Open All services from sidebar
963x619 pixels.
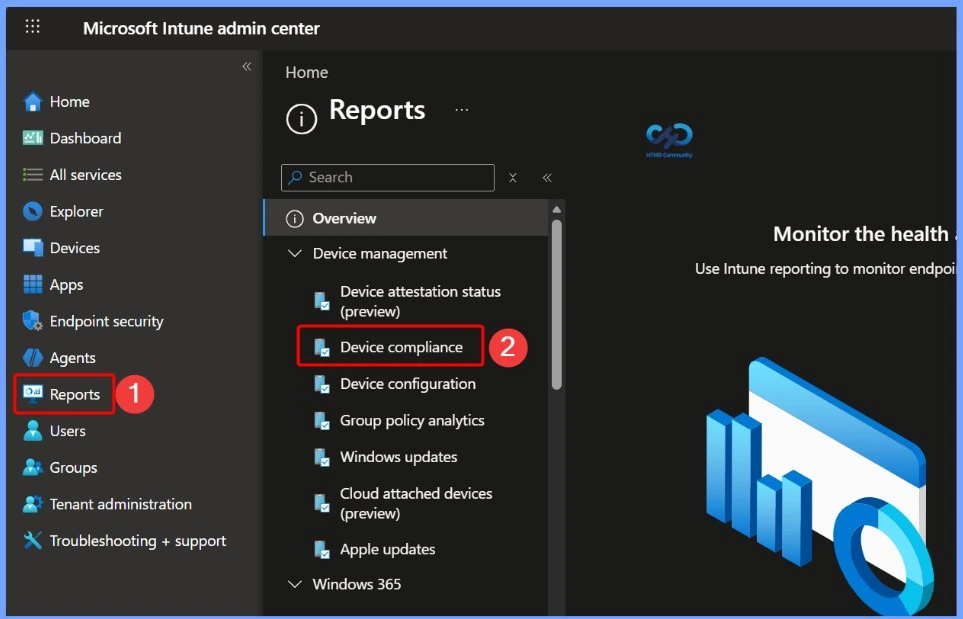coord(85,175)
